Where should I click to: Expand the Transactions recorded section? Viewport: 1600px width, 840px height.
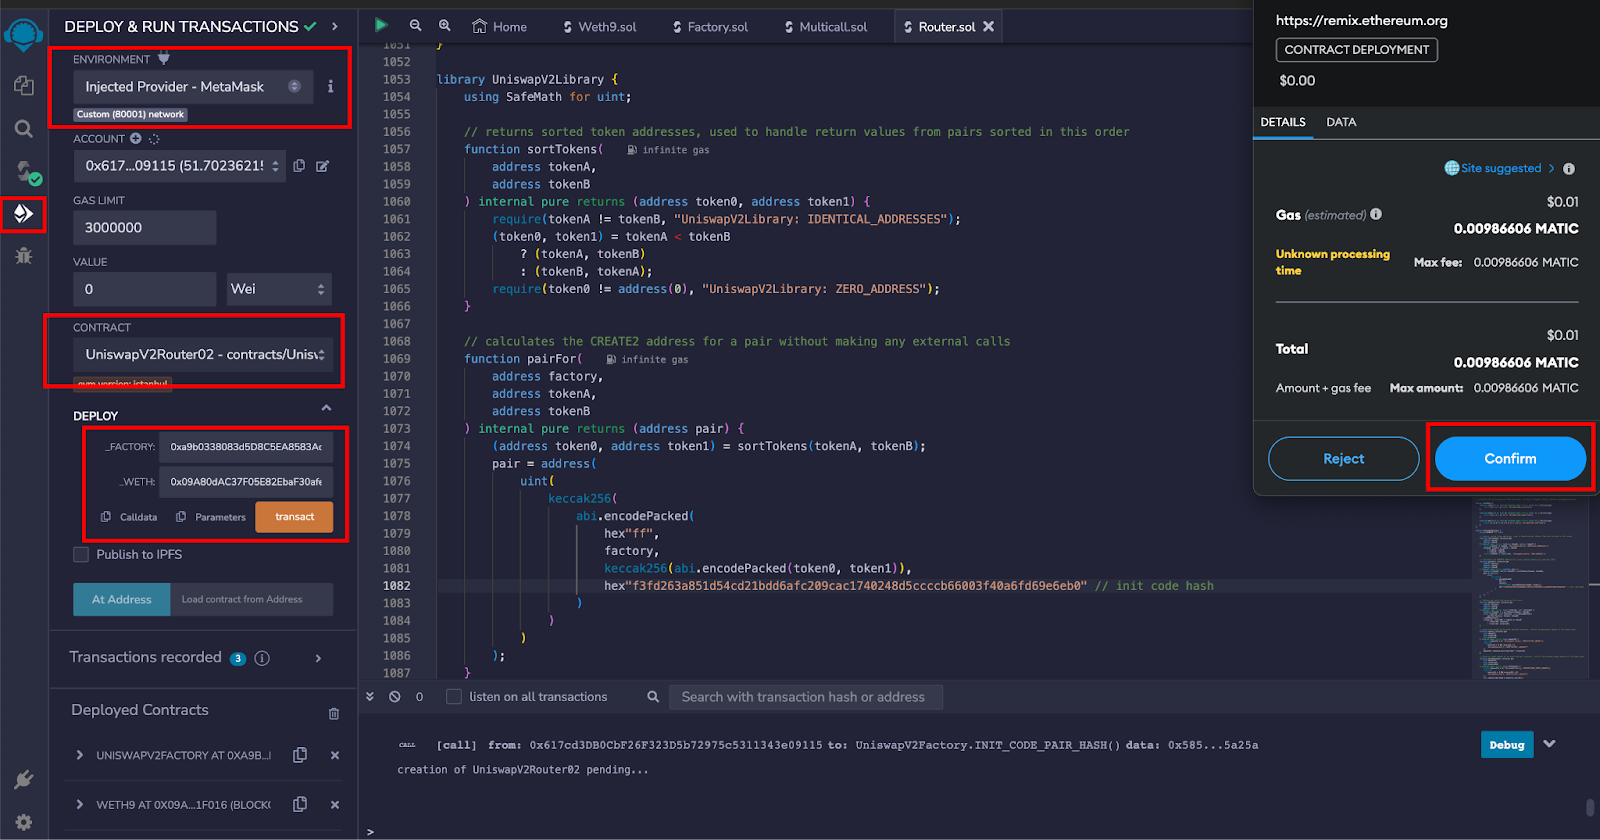pos(318,658)
